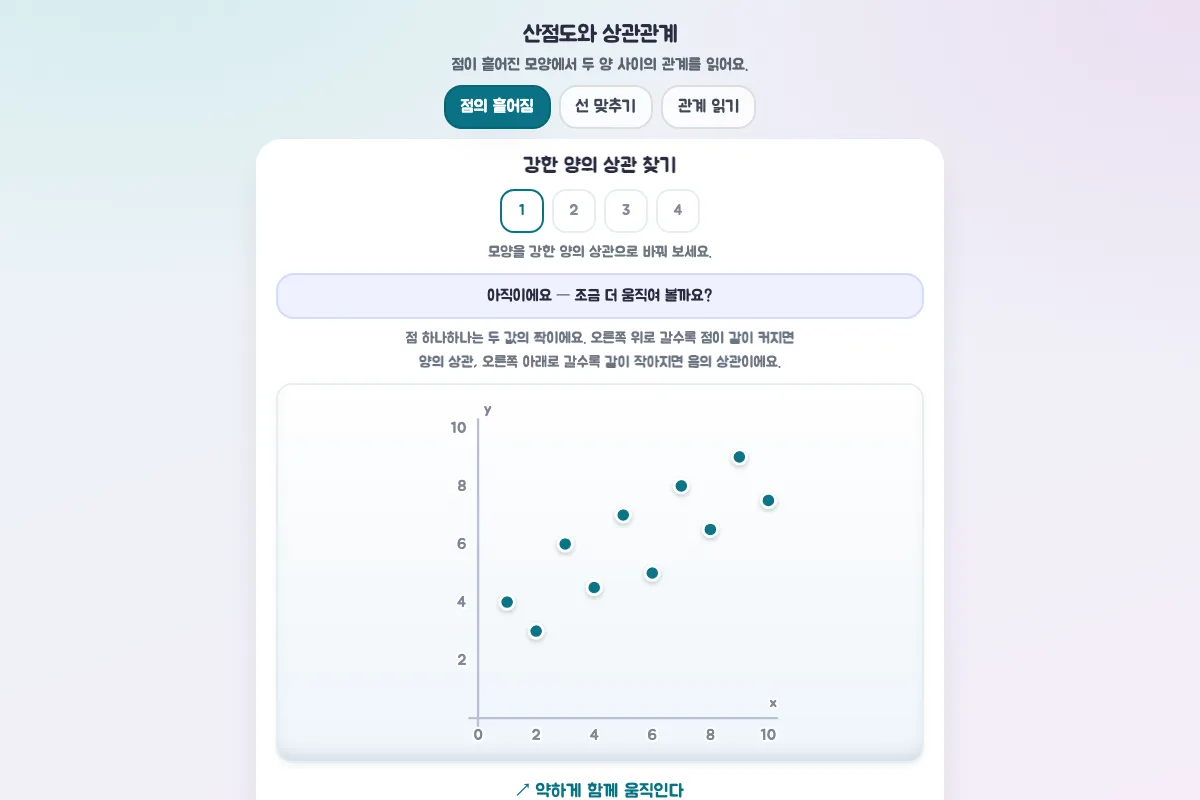Image resolution: width=1200 pixels, height=800 pixels.
Task: Select step 1 button
Action: click(x=522, y=211)
